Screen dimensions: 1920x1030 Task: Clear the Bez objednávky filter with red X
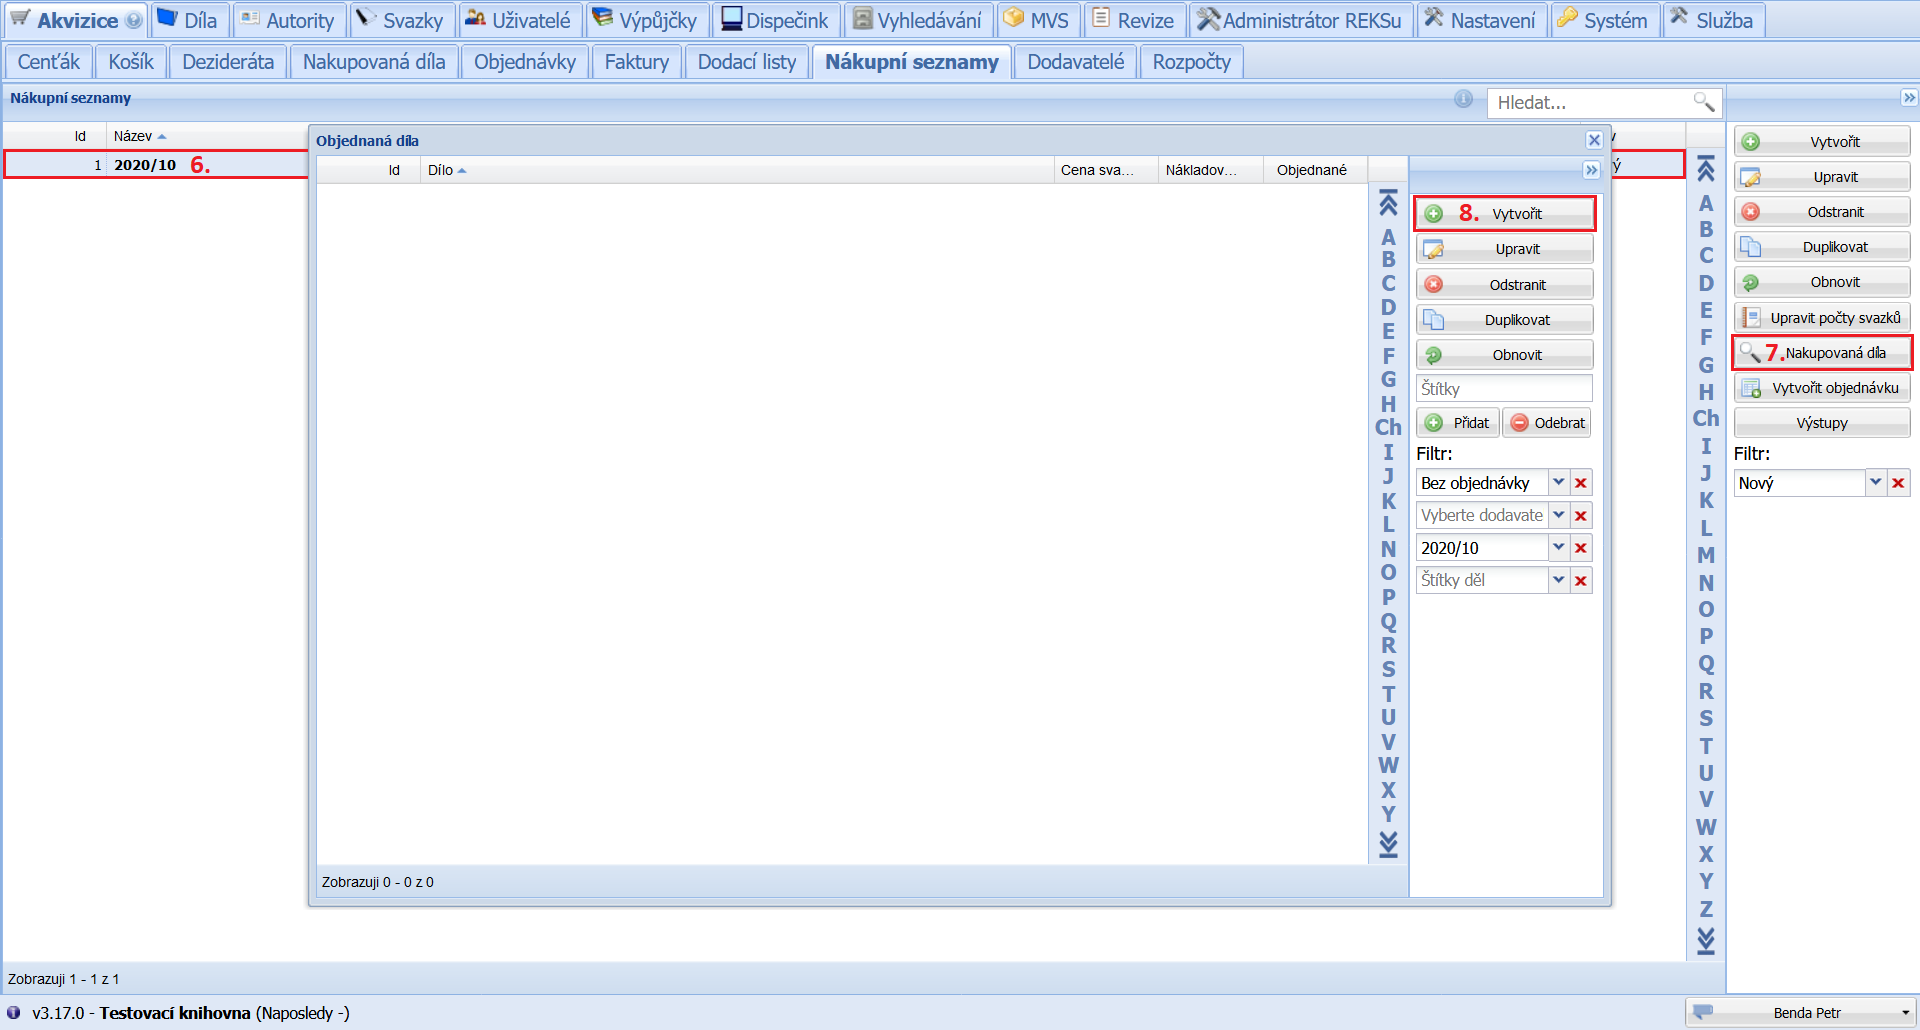point(1581,483)
